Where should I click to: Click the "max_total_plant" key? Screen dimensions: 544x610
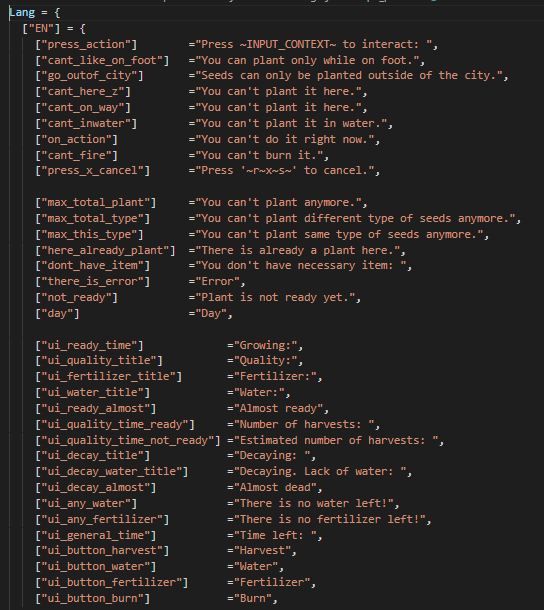tap(96, 202)
